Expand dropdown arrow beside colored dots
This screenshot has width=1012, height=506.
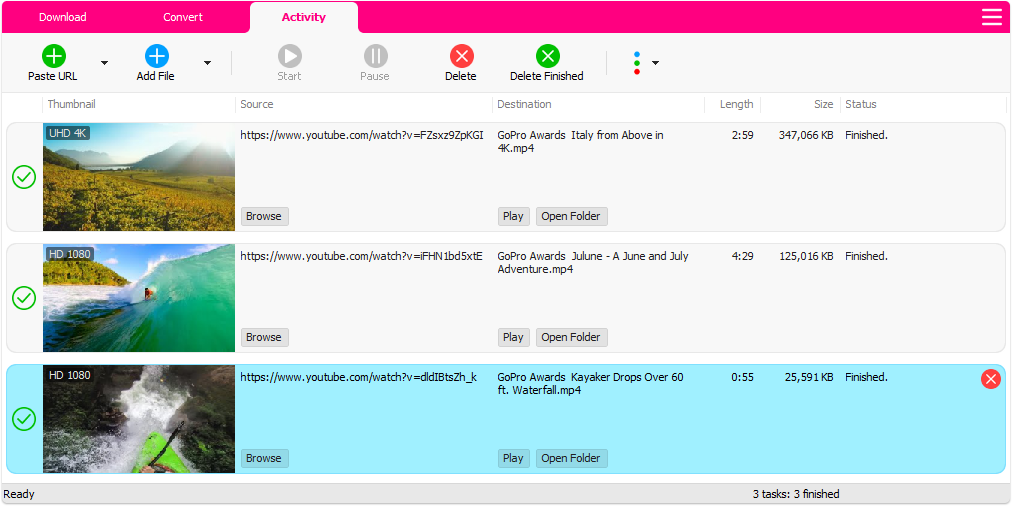[655, 63]
